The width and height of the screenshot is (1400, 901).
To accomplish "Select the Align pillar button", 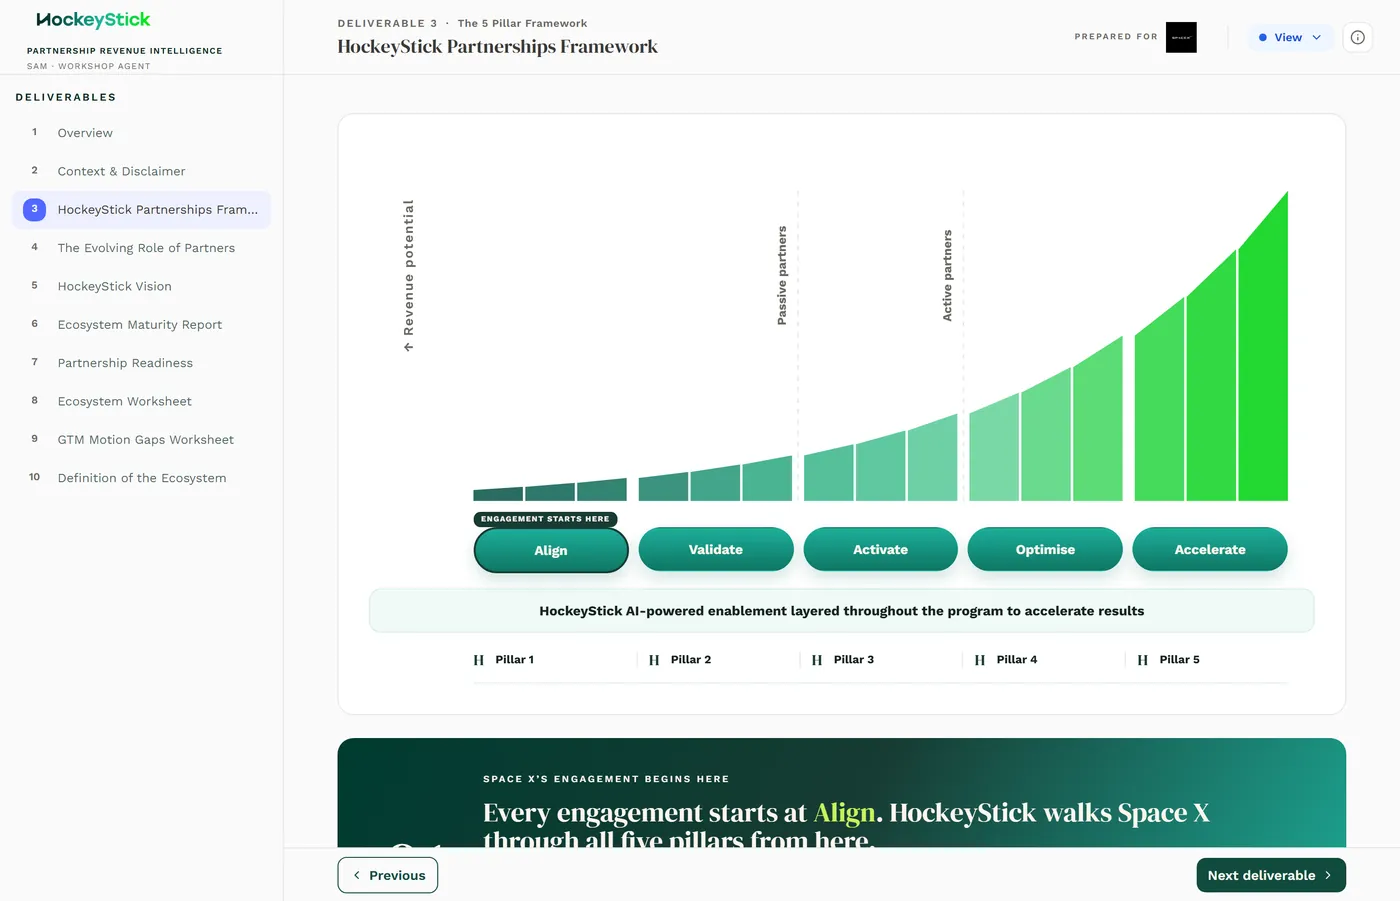I will pos(551,550).
